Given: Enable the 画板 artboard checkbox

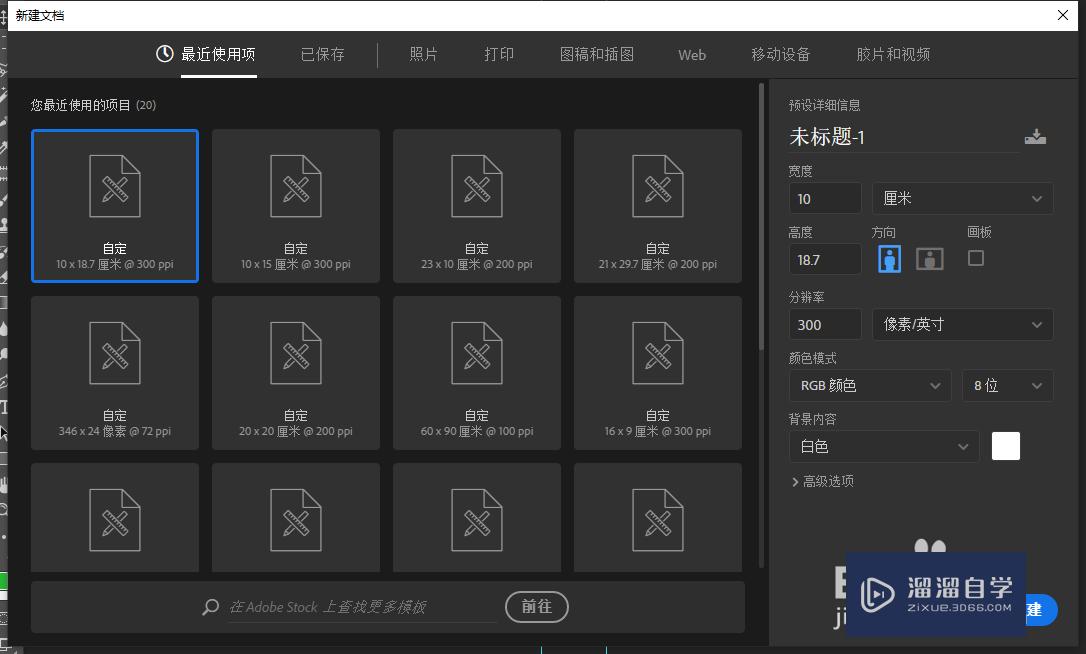Looking at the screenshot, I should point(975,258).
